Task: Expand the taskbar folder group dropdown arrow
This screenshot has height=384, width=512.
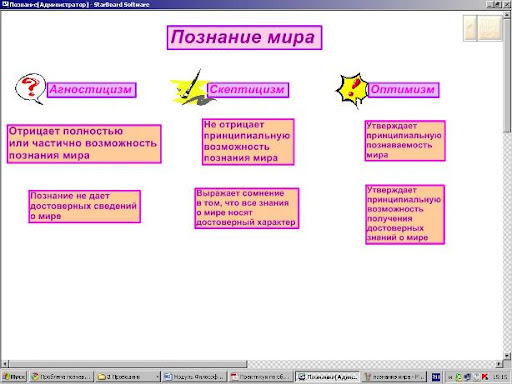Action: 157,377
